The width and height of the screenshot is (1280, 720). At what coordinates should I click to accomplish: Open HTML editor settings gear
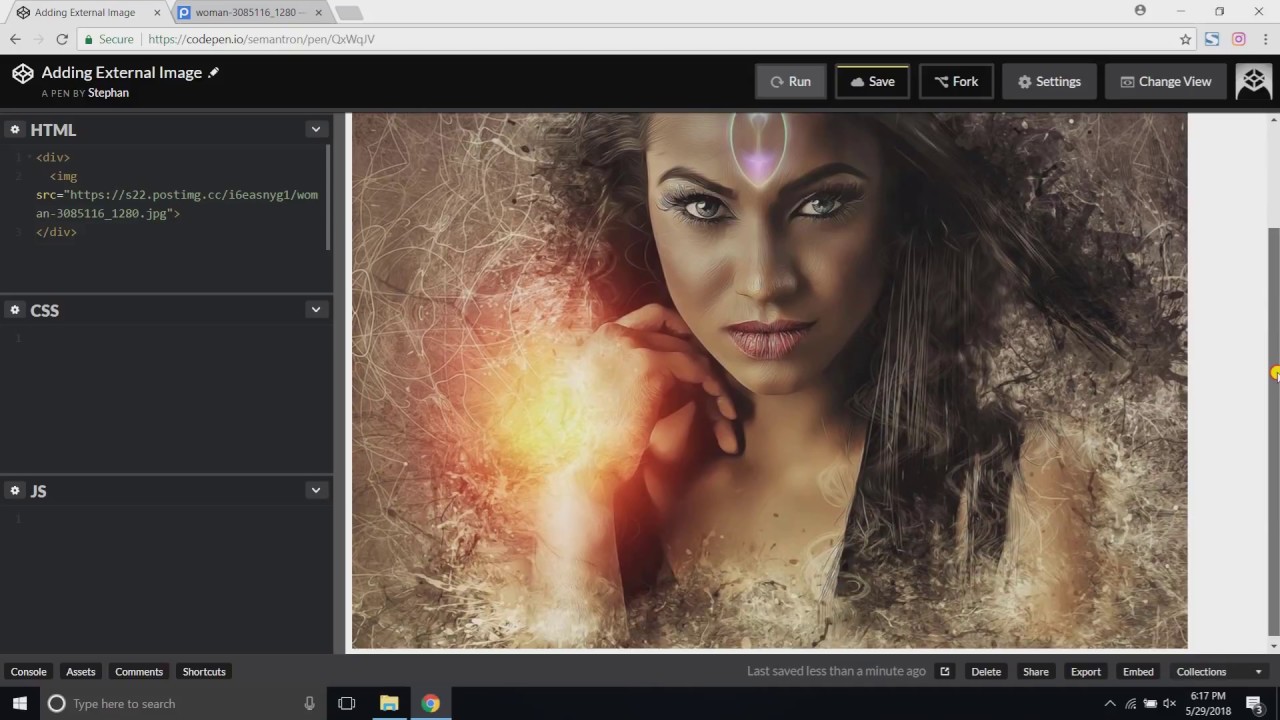point(15,129)
